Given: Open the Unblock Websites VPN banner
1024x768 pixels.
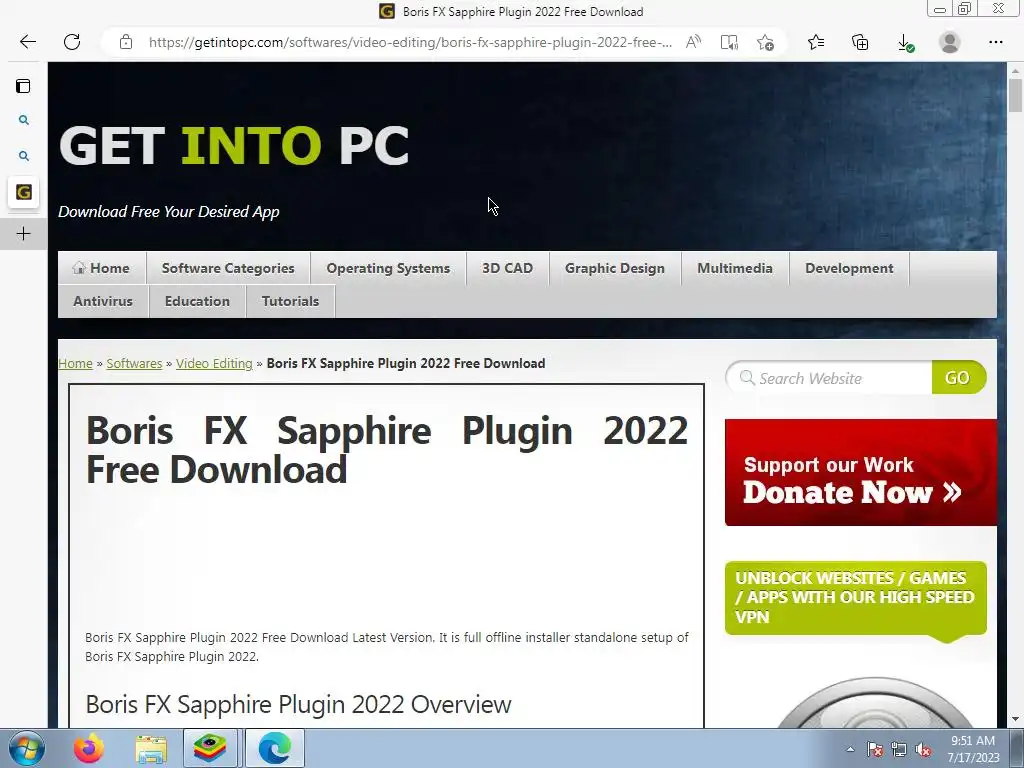Looking at the screenshot, I should (856, 598).
